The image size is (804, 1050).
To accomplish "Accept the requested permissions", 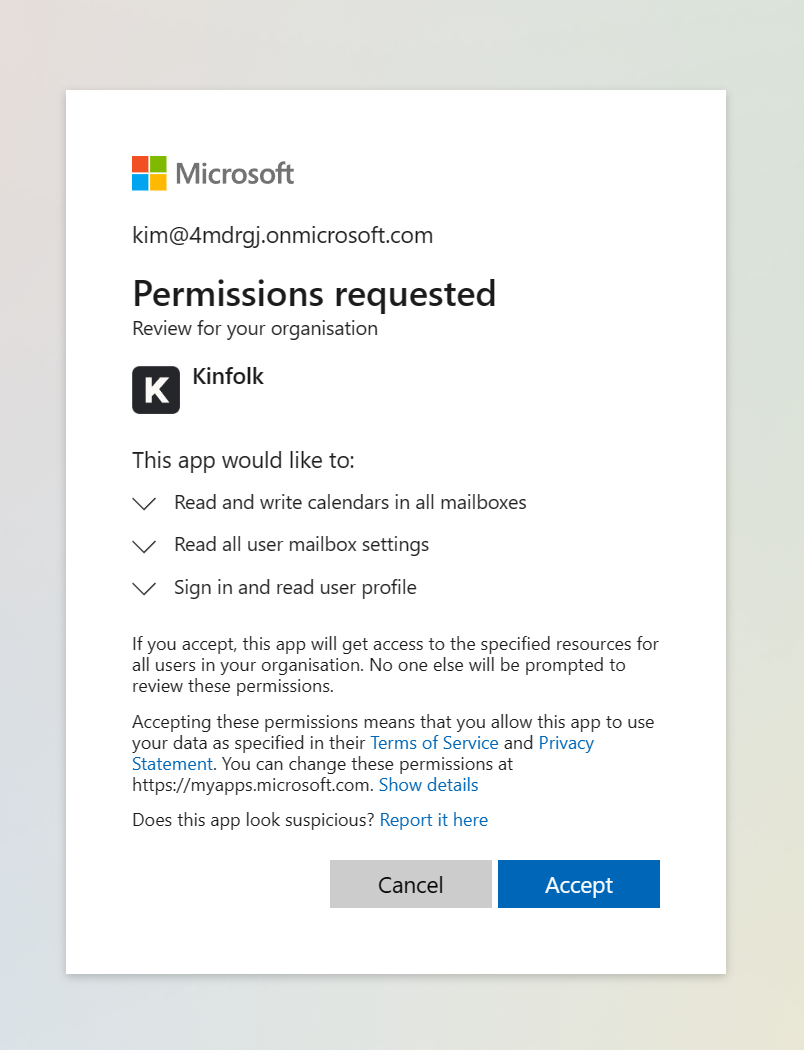I will pyautogui.click(x=579, y=884).
